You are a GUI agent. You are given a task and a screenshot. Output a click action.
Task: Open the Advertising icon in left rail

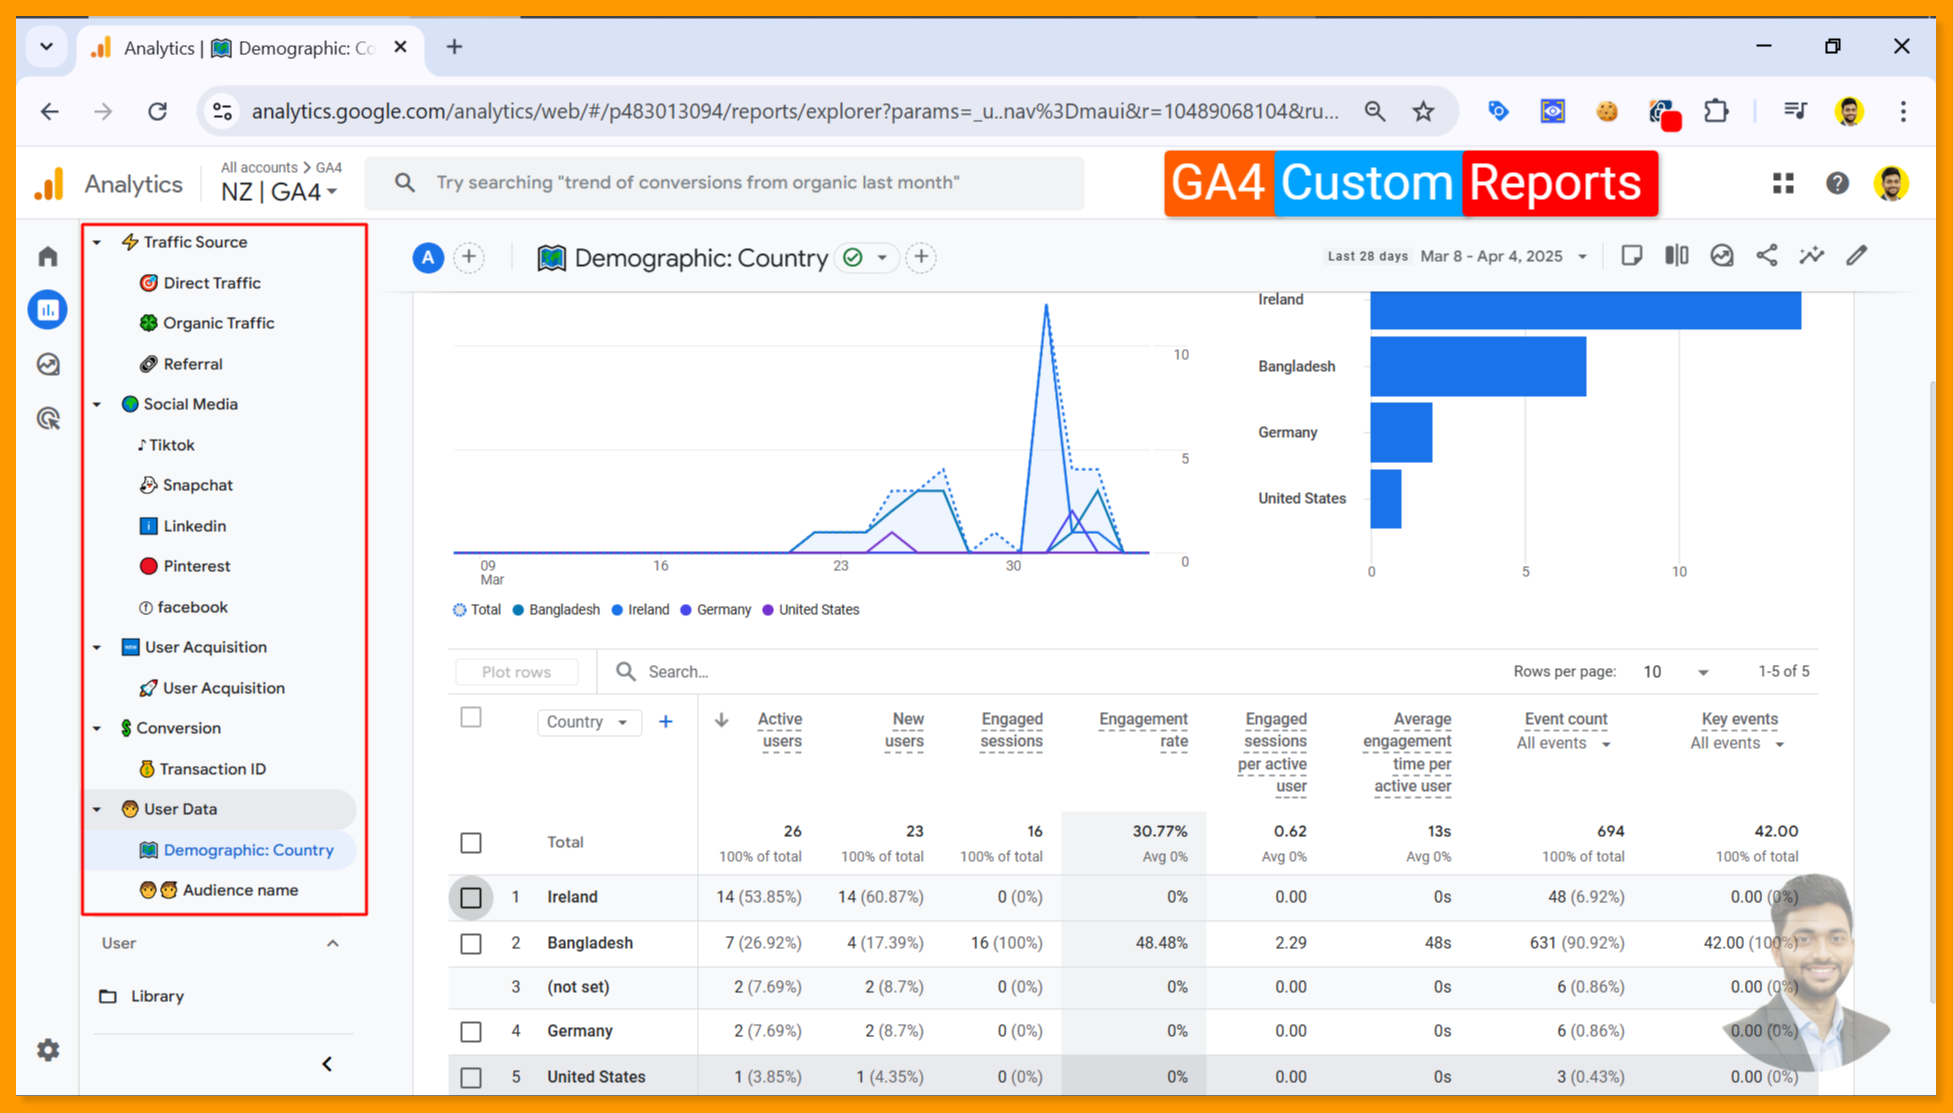48,418
